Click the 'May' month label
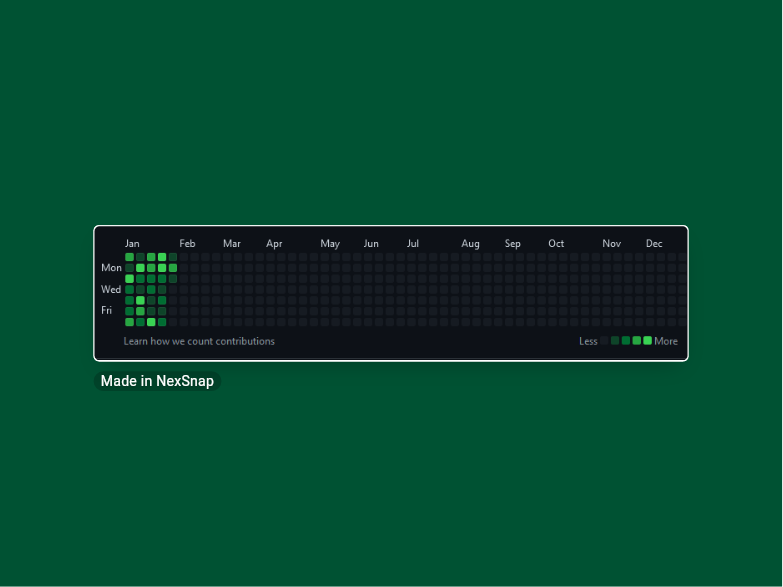This screenshot has width=783, height=587. pyautogui.click(x=330, y=243)
